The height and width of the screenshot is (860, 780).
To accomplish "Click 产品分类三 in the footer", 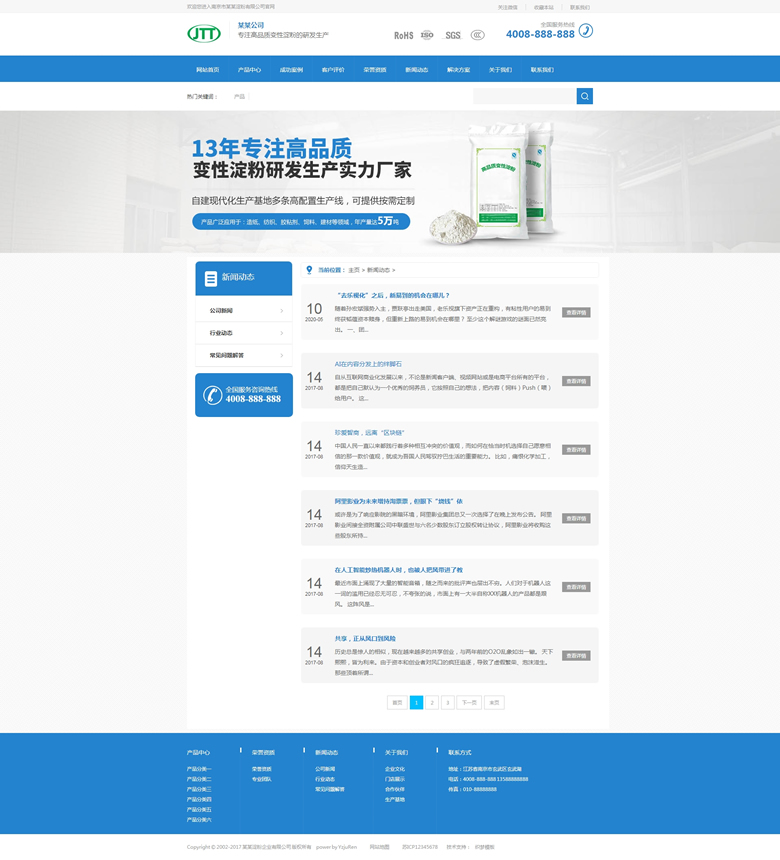I will (199, 789).
